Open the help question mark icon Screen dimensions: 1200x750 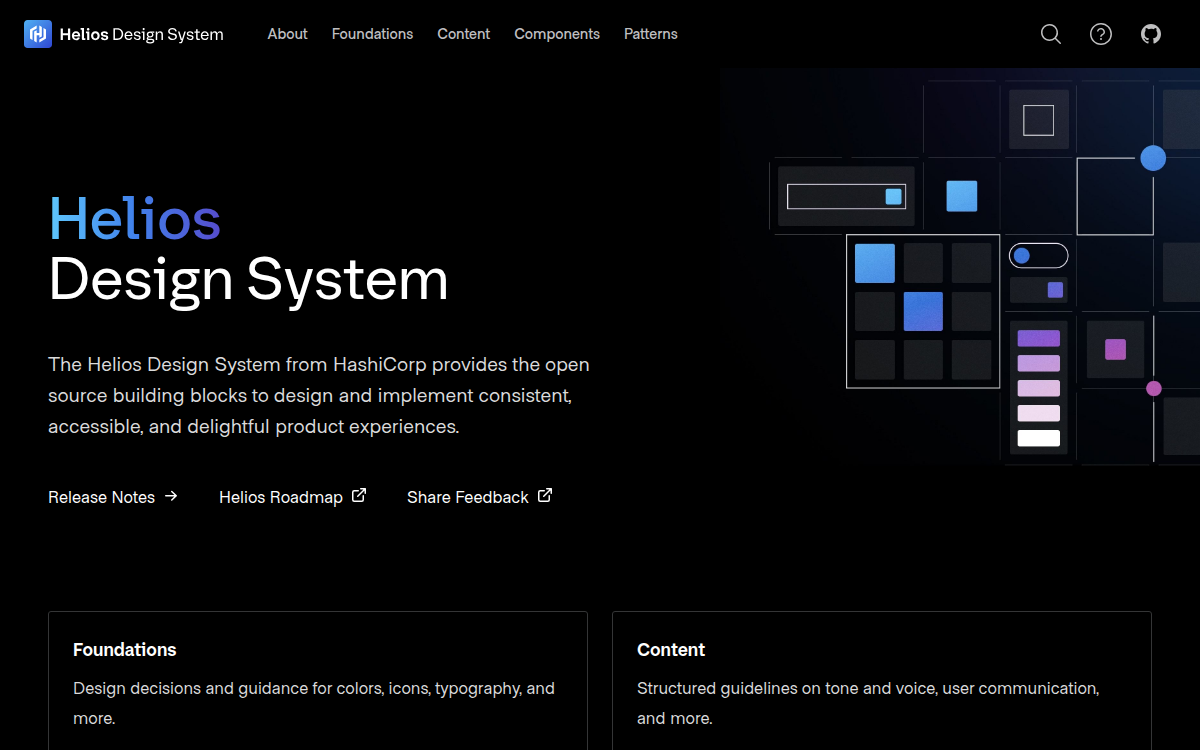point(1101,34)
